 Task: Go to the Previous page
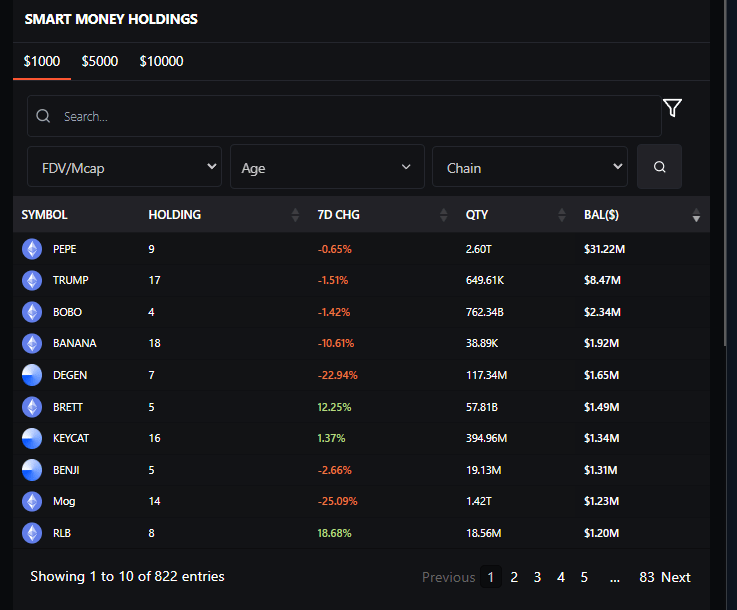point(448,577)
